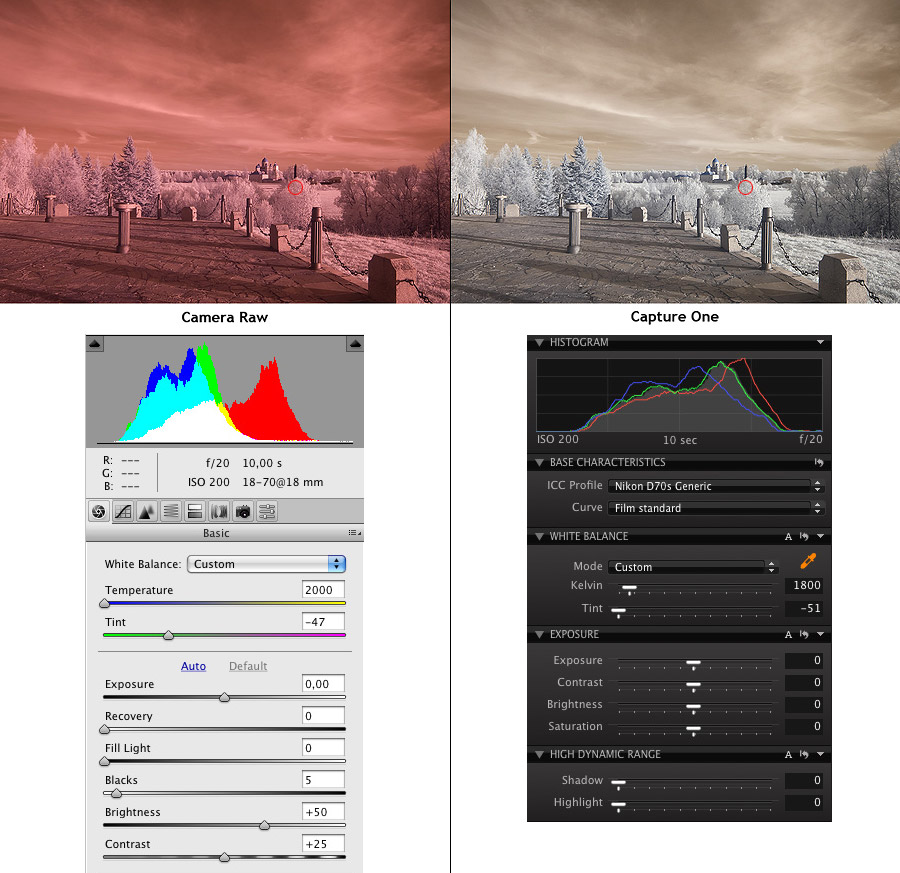
Task: Open the White Balance presets menu arrow
Action: [821, 536]
